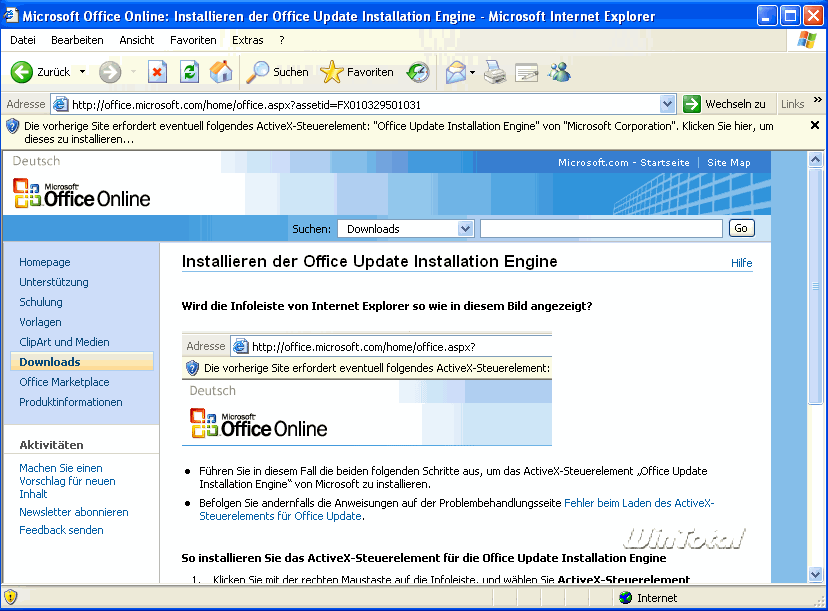828x611 pixels.
Task: Open the Ansicht menu
Action: click(137, 40)
